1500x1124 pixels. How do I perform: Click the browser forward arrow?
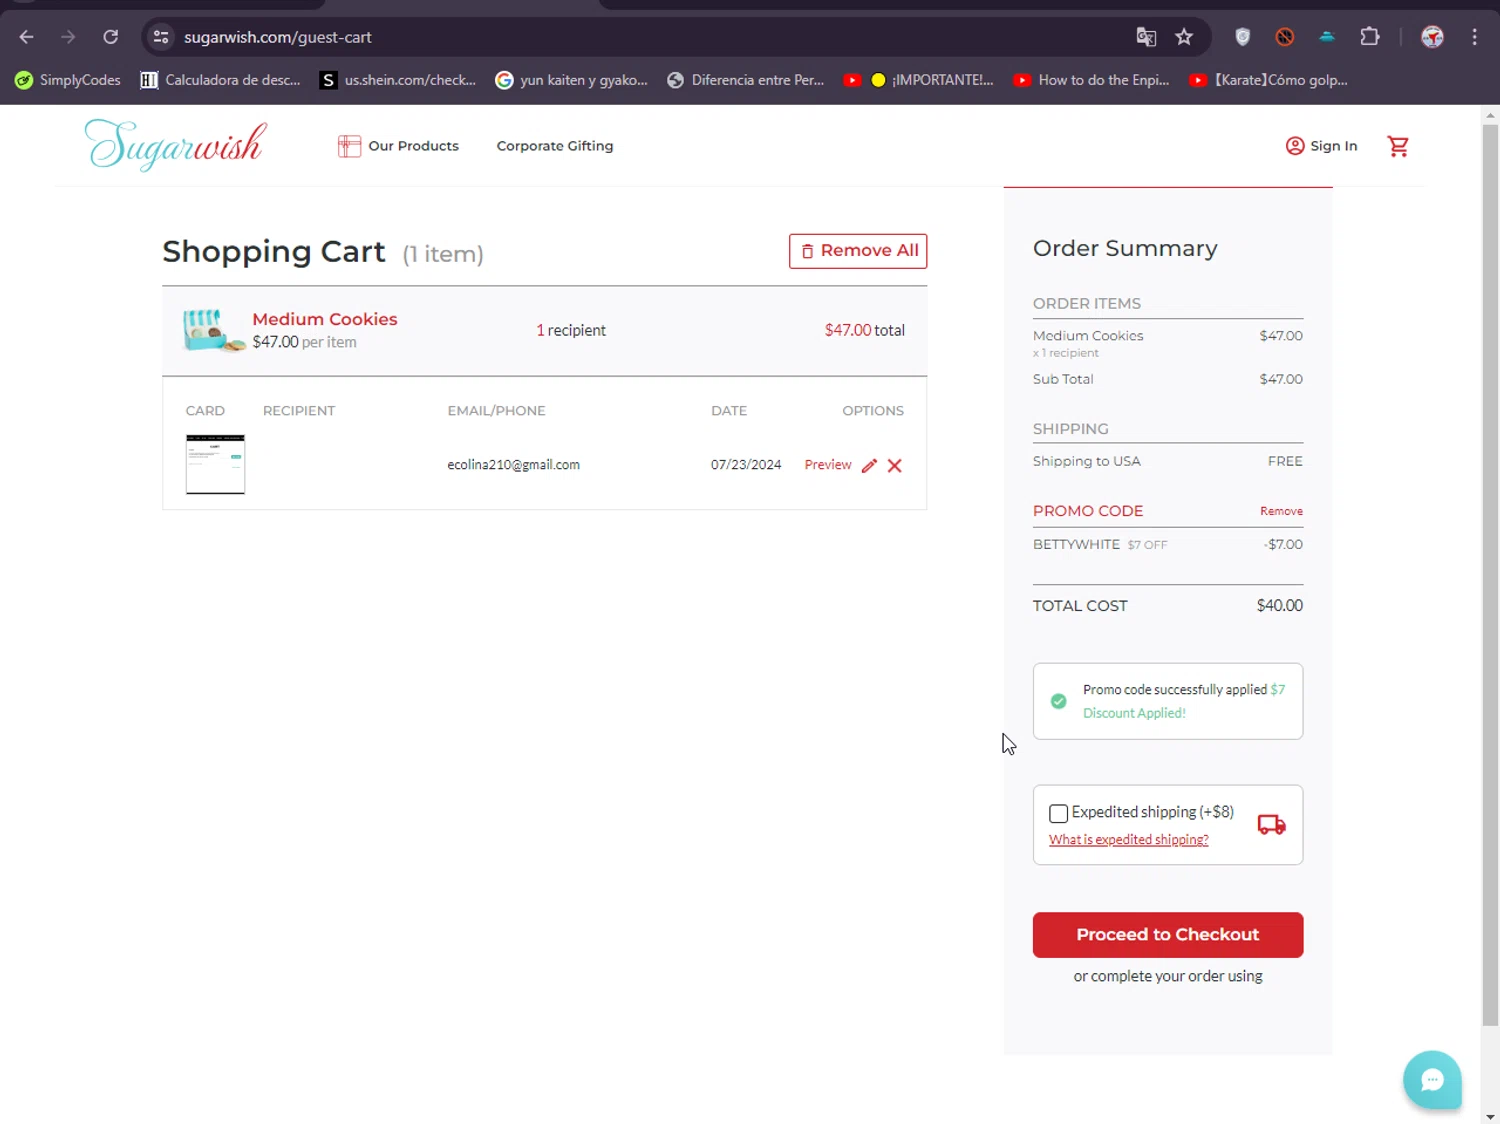68,37
